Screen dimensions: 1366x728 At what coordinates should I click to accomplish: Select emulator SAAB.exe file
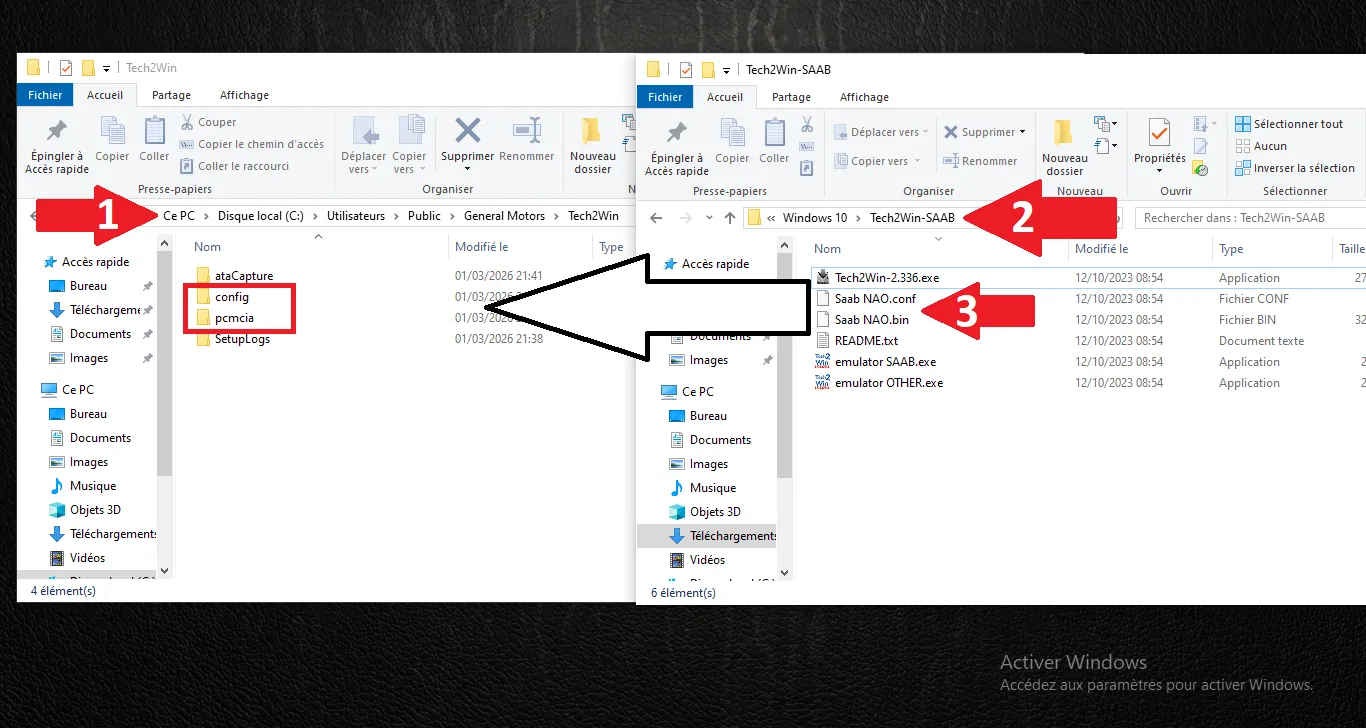[885, 362]
